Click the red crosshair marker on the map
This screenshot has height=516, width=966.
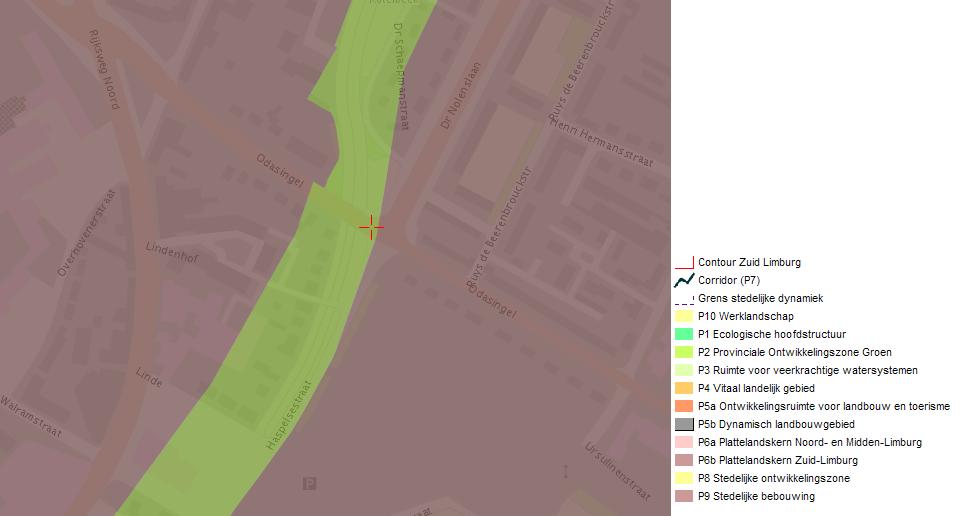coord(371,228)
